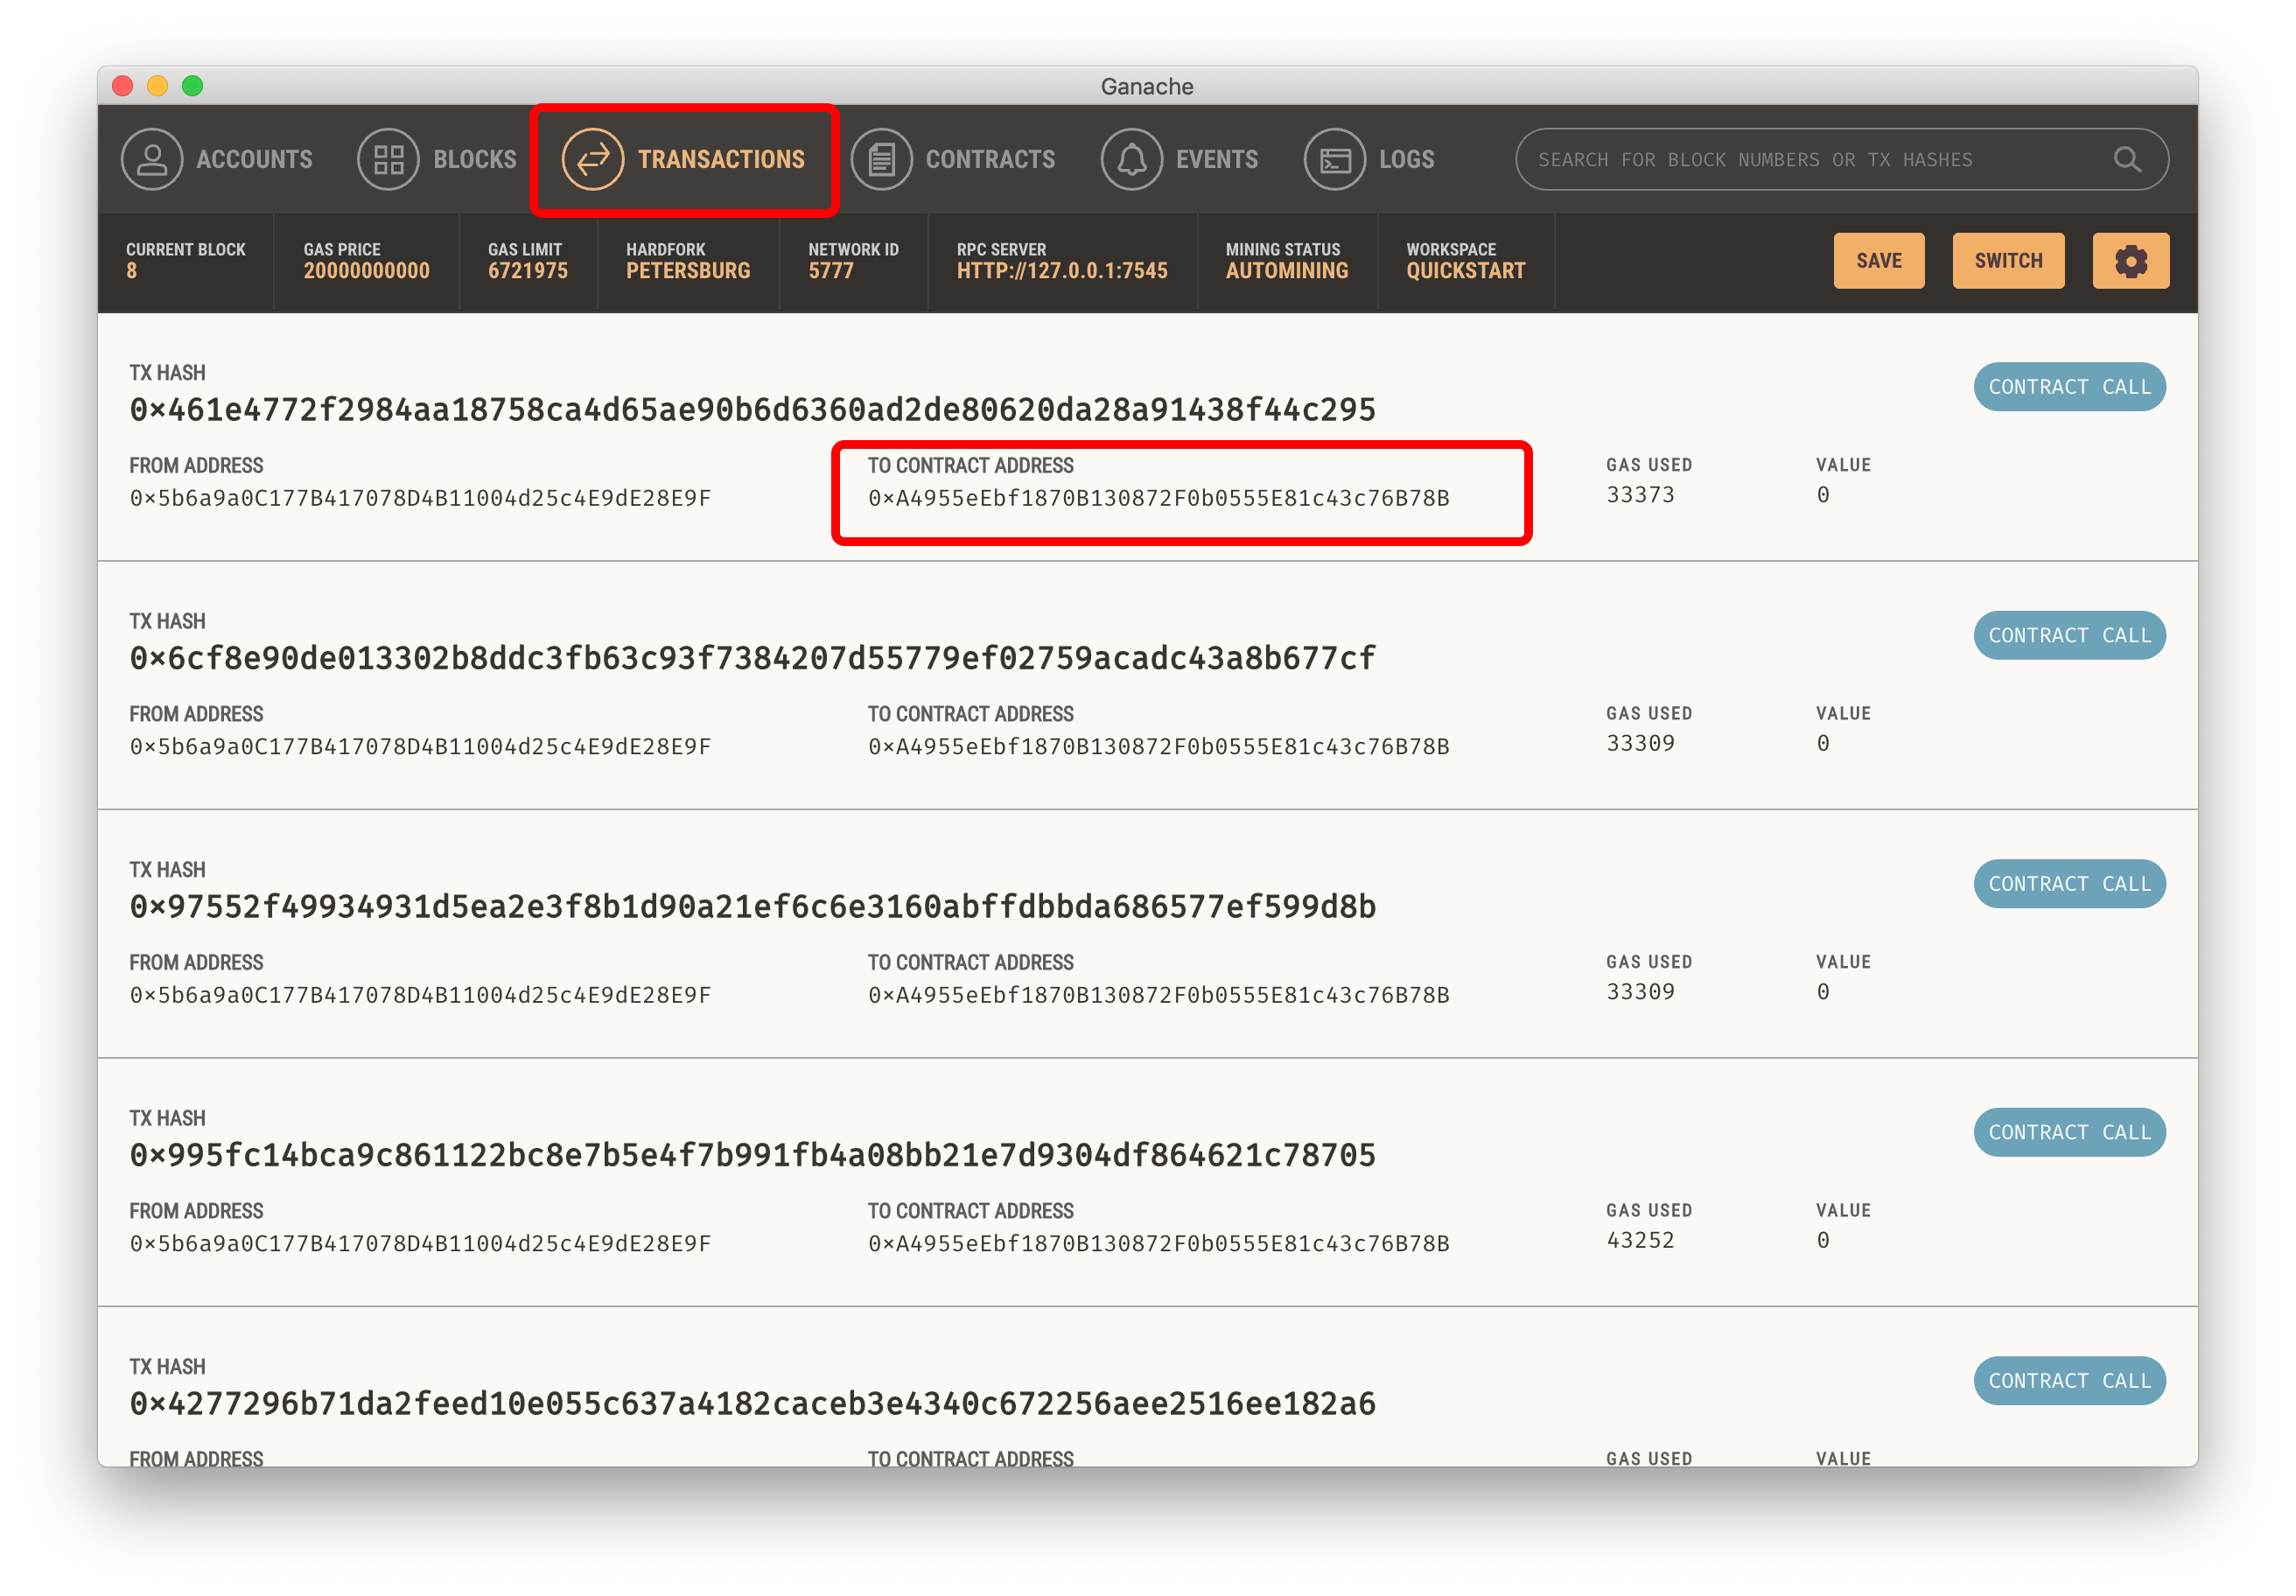The width and height of the screenshot is (2296, 1596).
Task: Click the Transactions arrows icon
Action: pos(592,159)
